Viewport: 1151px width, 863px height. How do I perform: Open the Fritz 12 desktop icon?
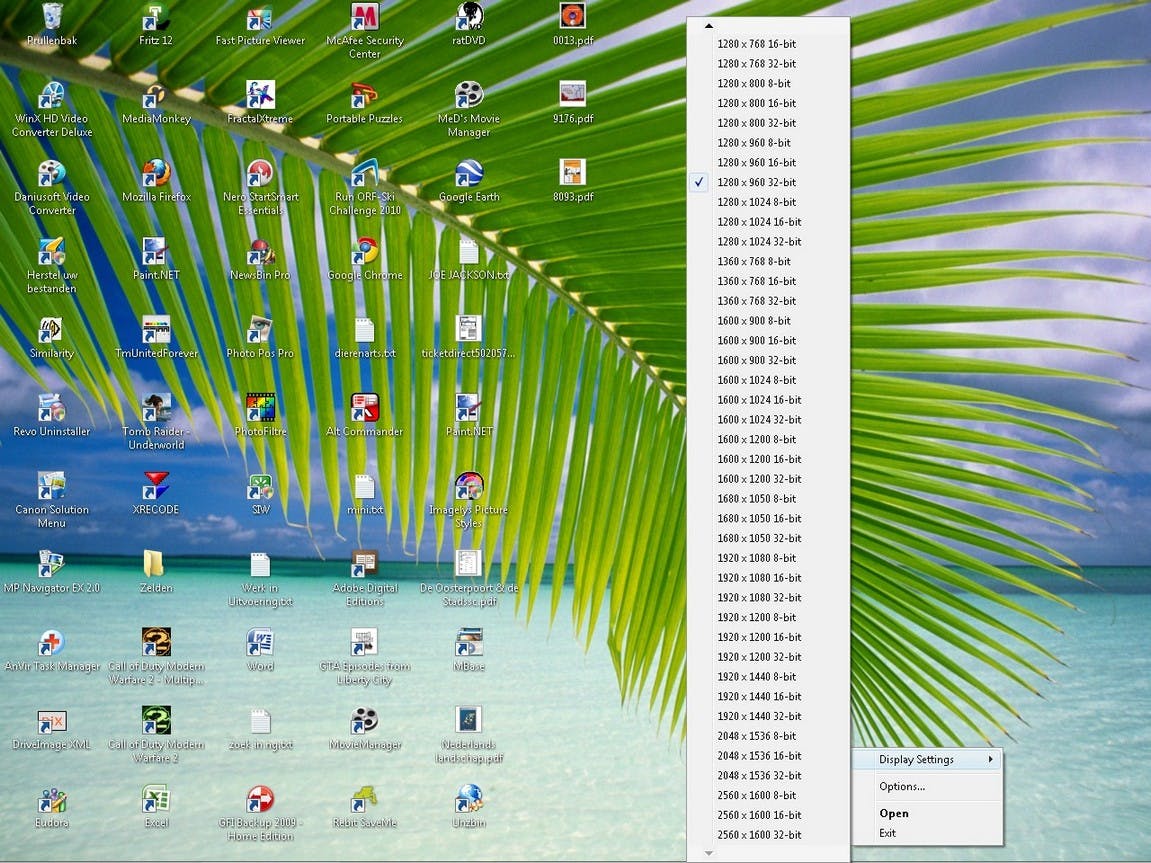tap(156, 24)
